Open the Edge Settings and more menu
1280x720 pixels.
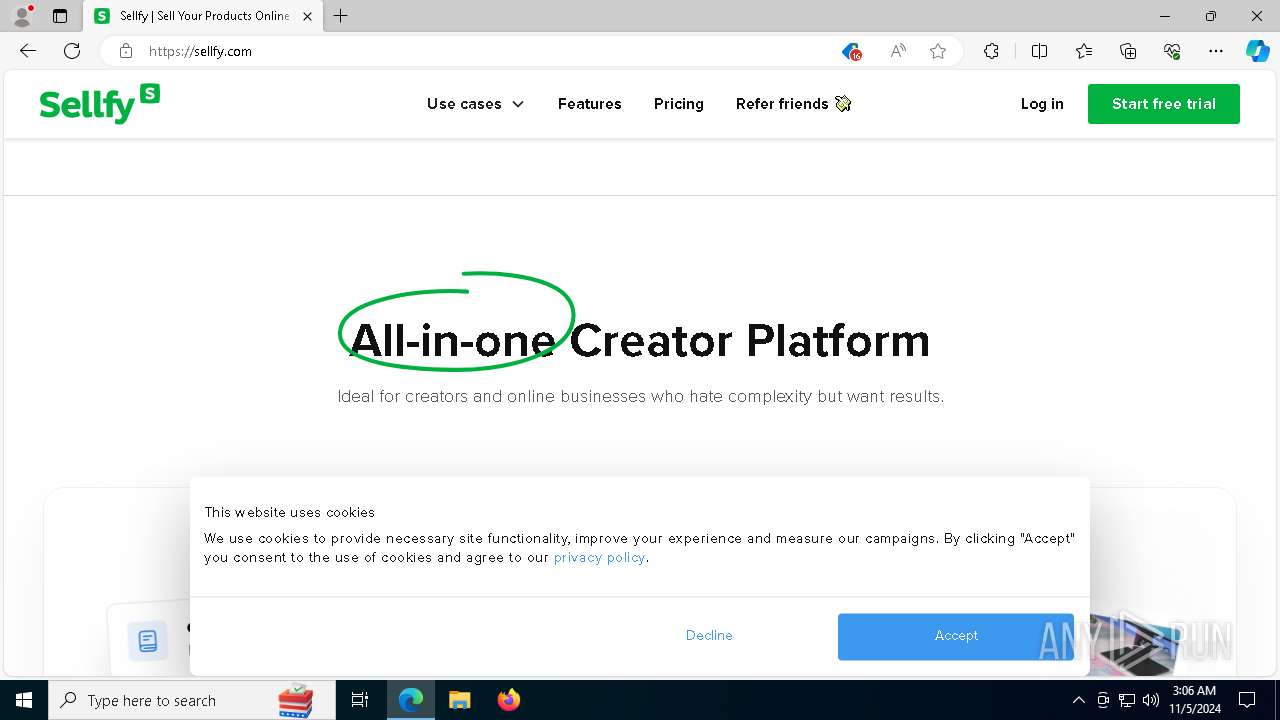click(x=1216, y=51)
